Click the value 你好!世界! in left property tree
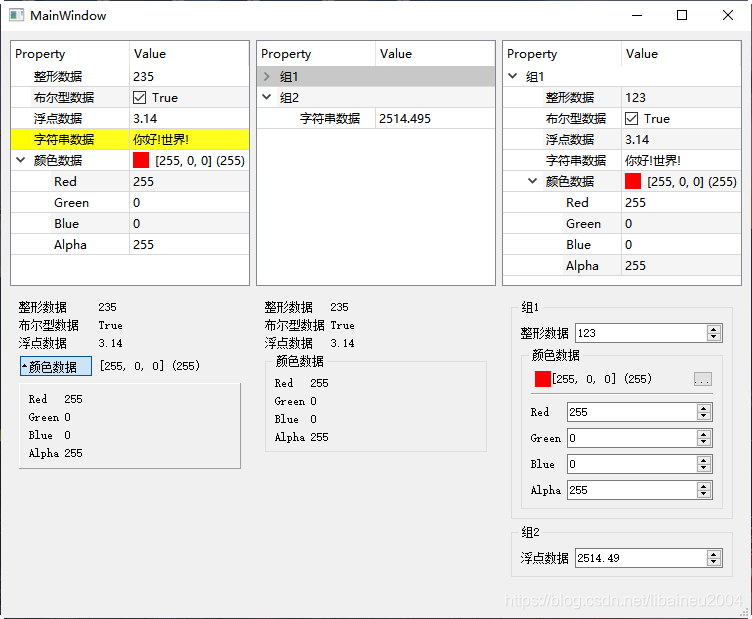 tap(161, 140)
